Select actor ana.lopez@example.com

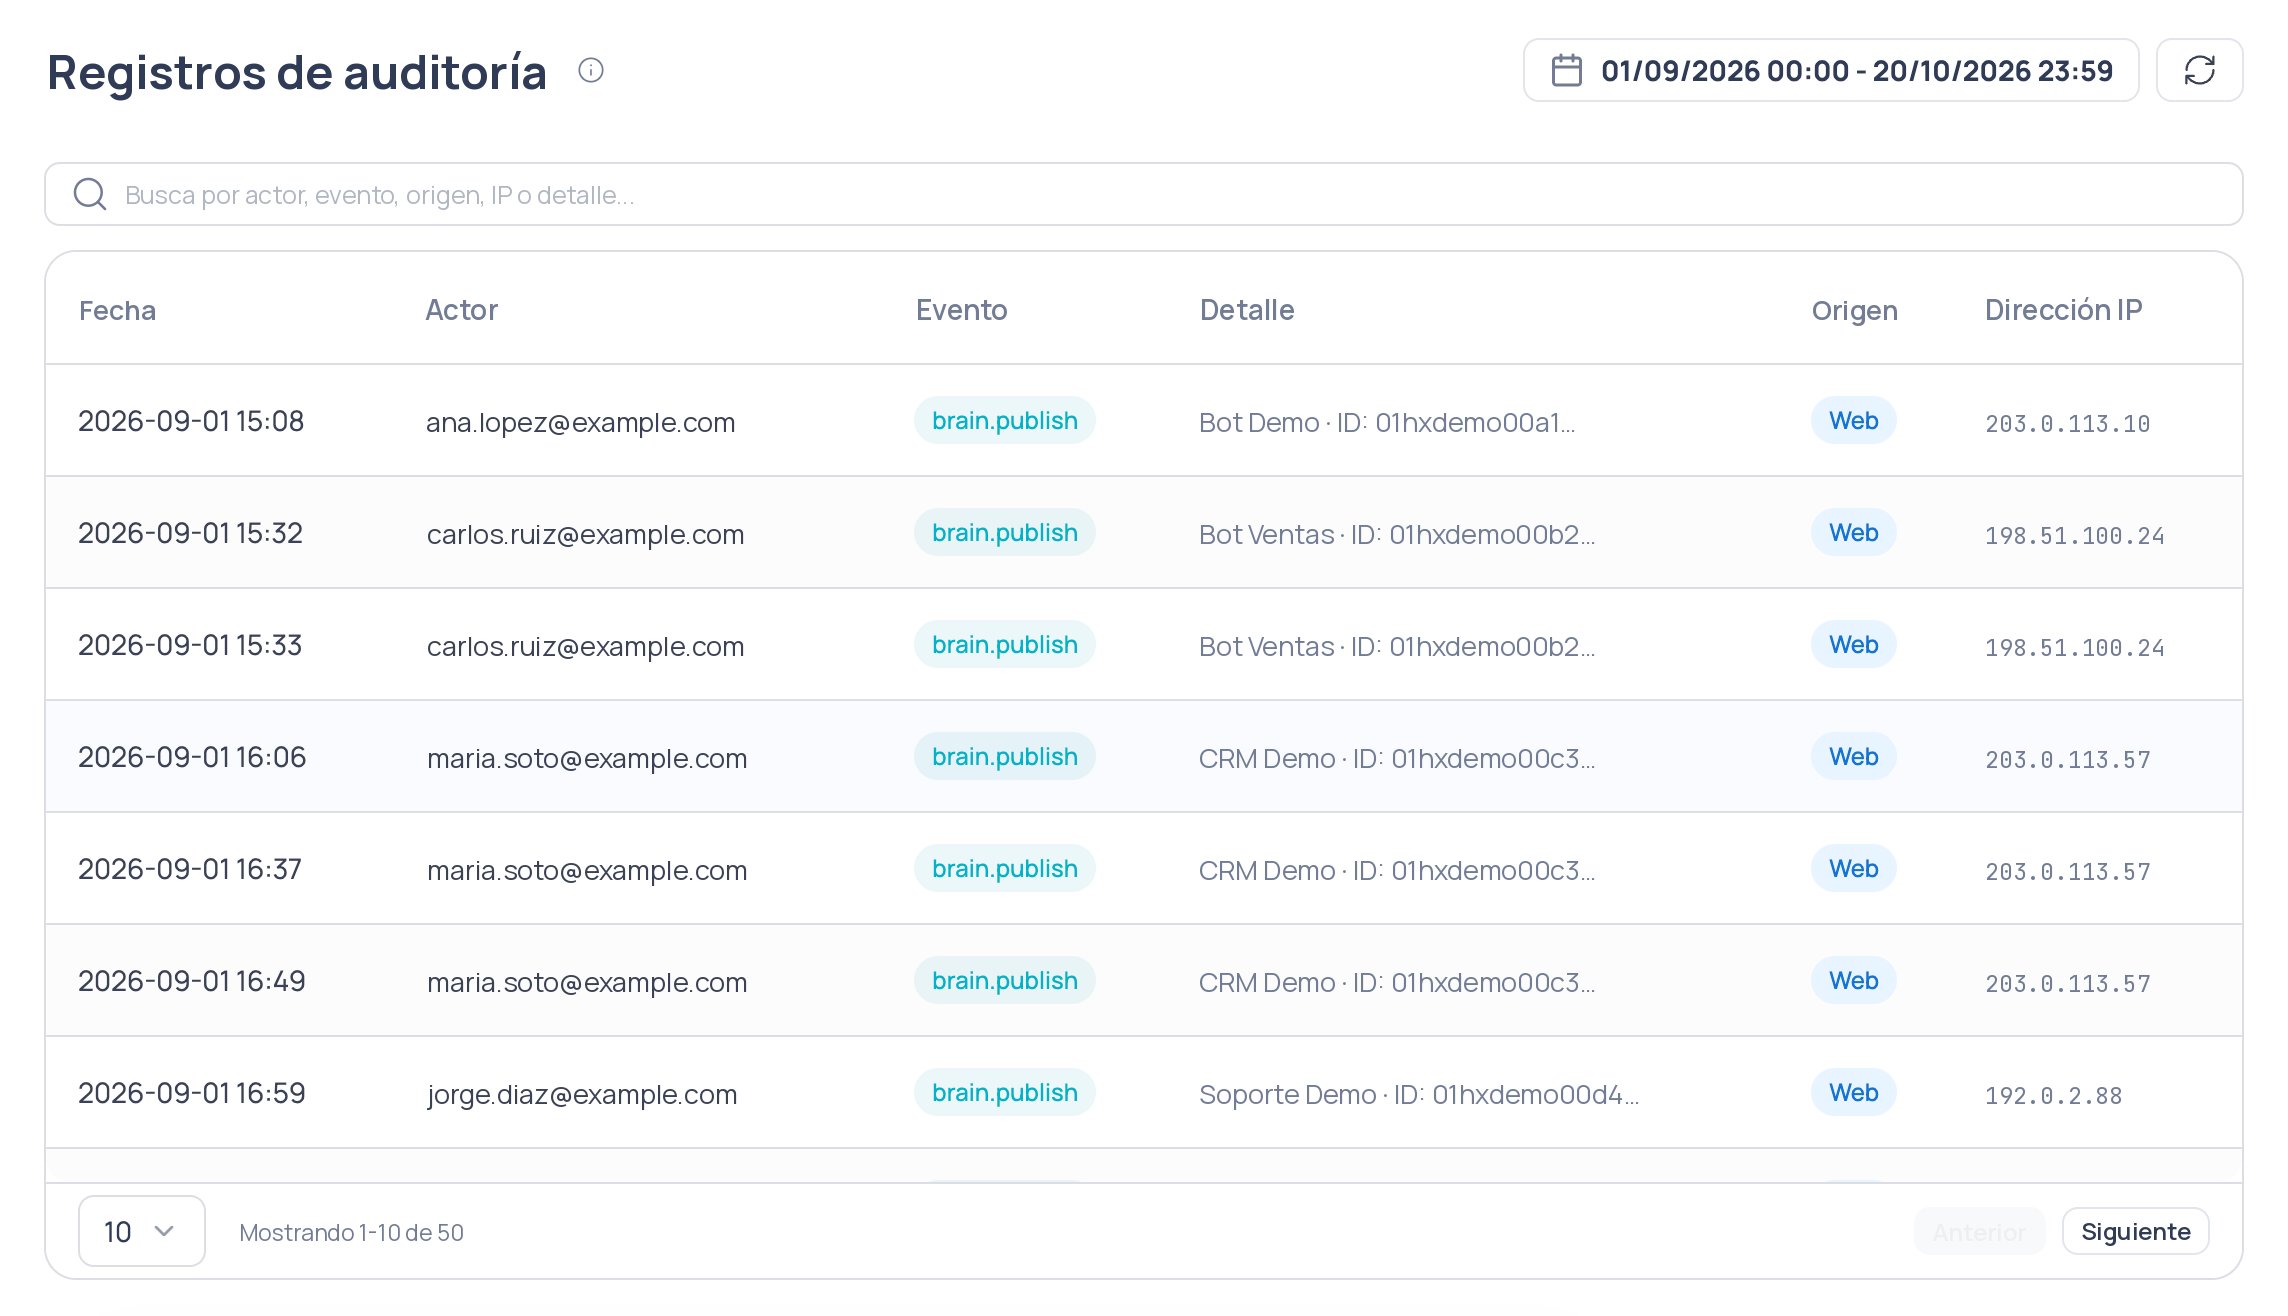pyautogui.click(x=580, y=422)
